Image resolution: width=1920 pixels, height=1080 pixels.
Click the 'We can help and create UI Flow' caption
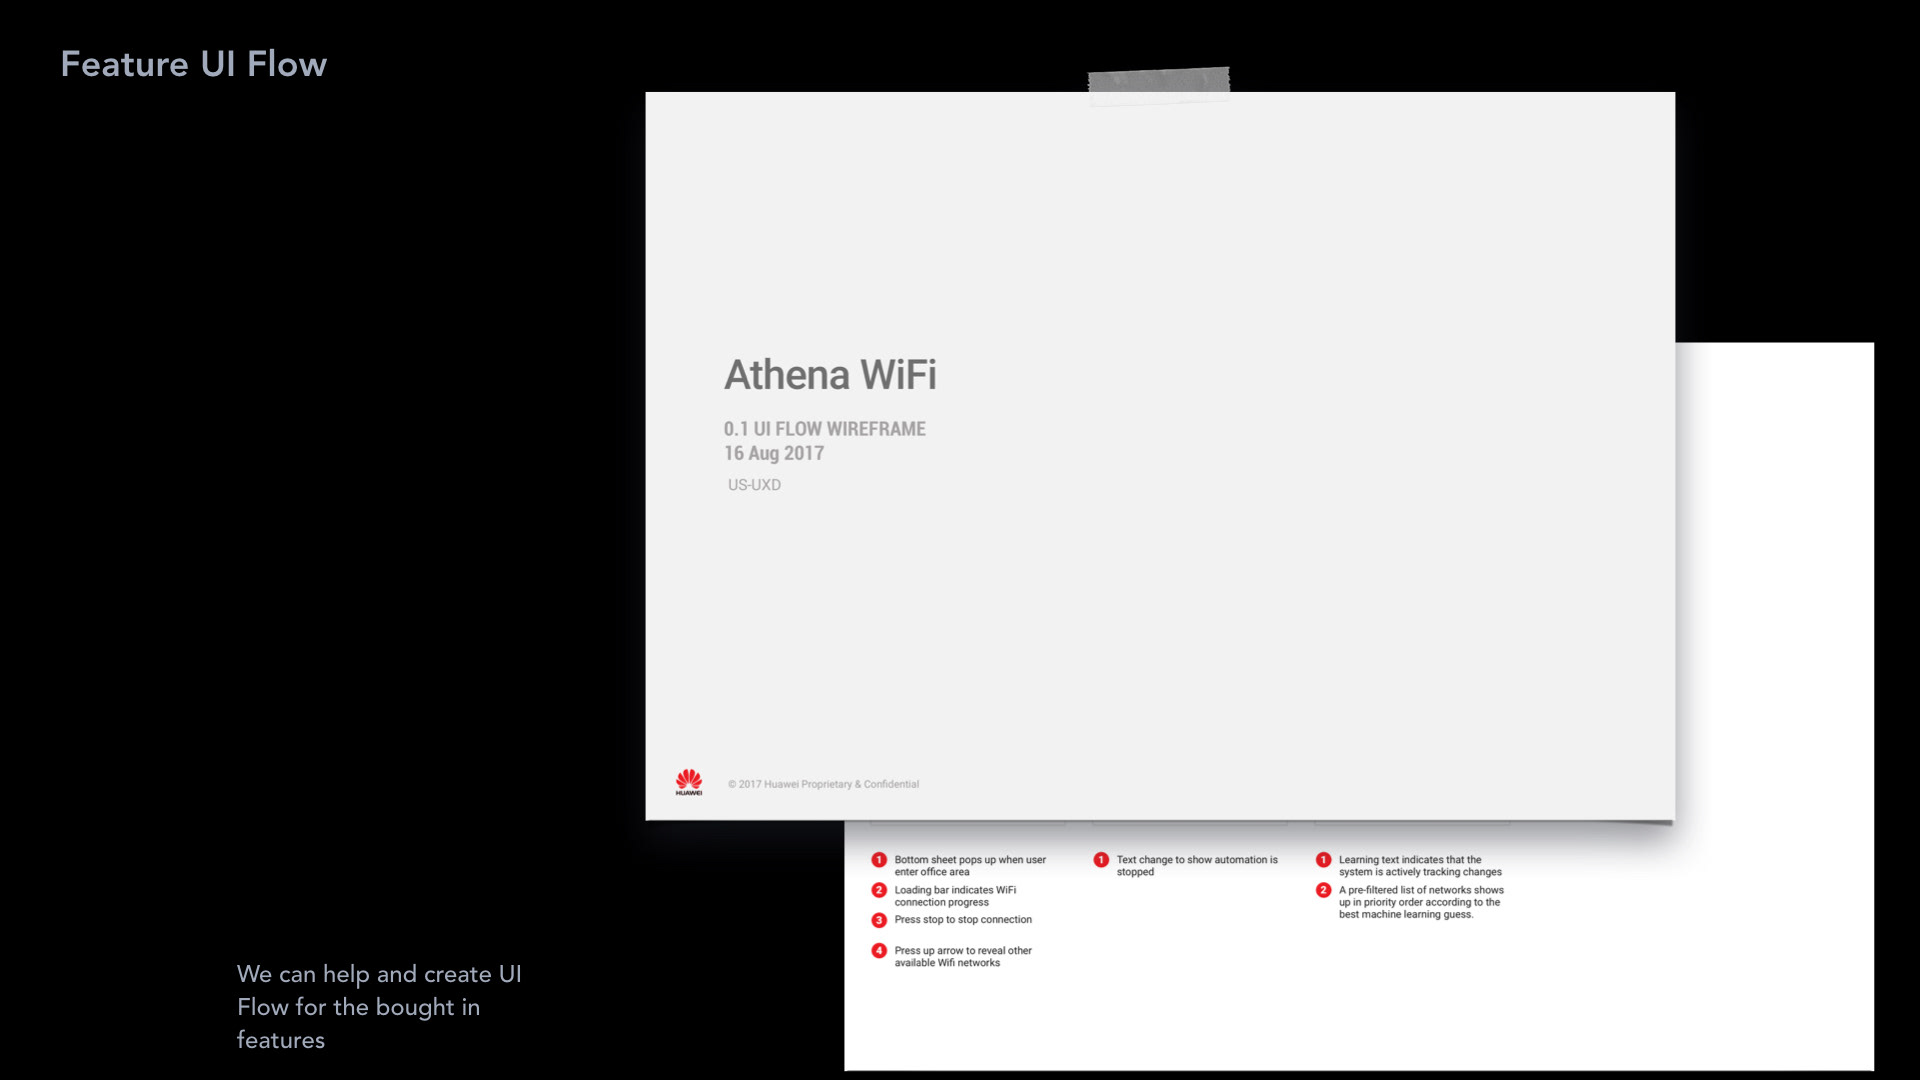(x=379, y=1007)
